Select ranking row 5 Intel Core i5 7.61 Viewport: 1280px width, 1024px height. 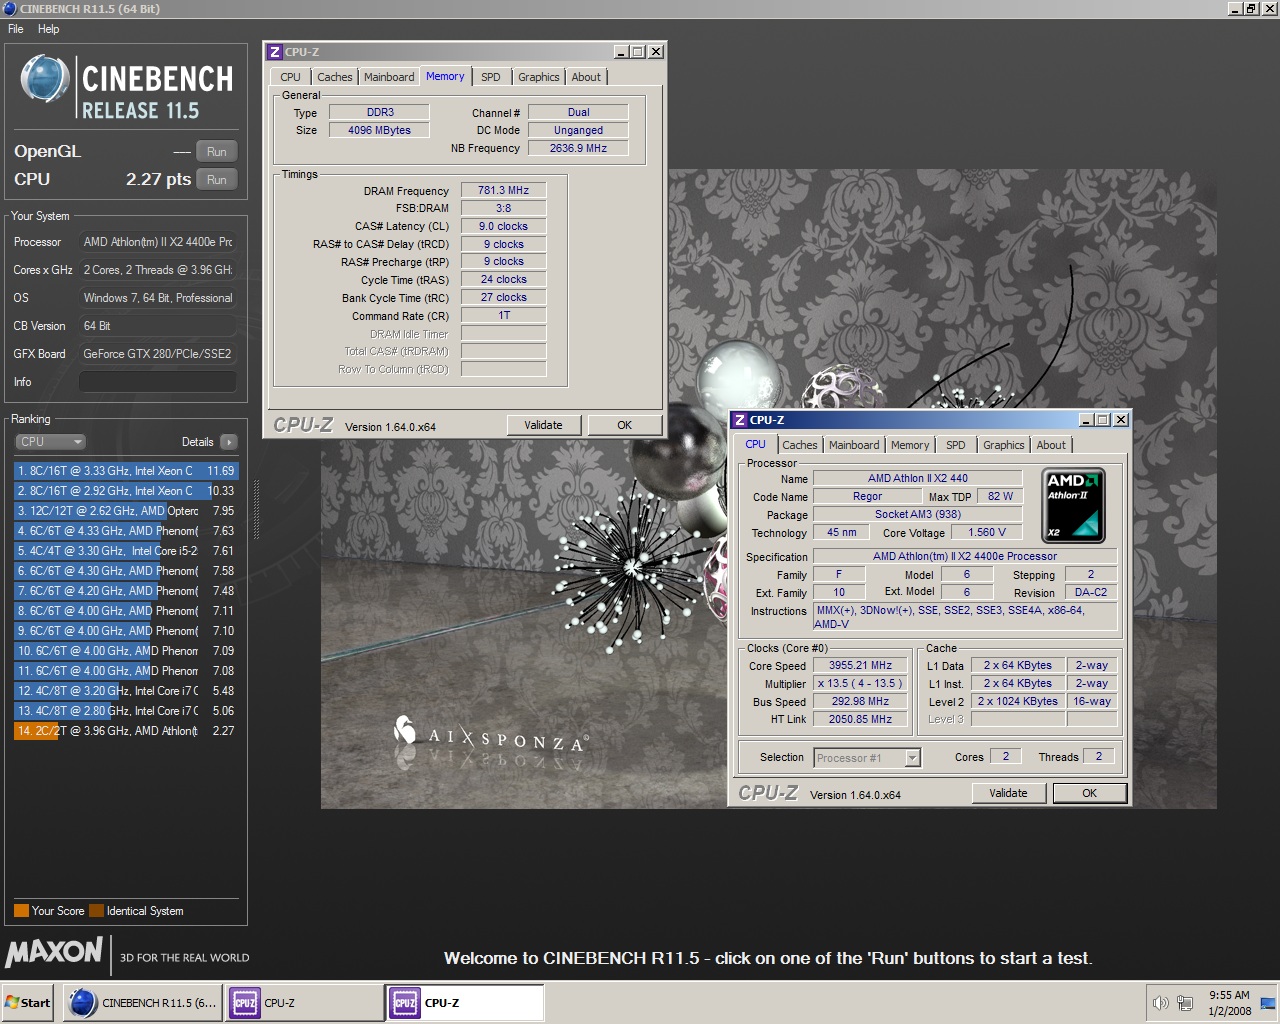[126, 551]
